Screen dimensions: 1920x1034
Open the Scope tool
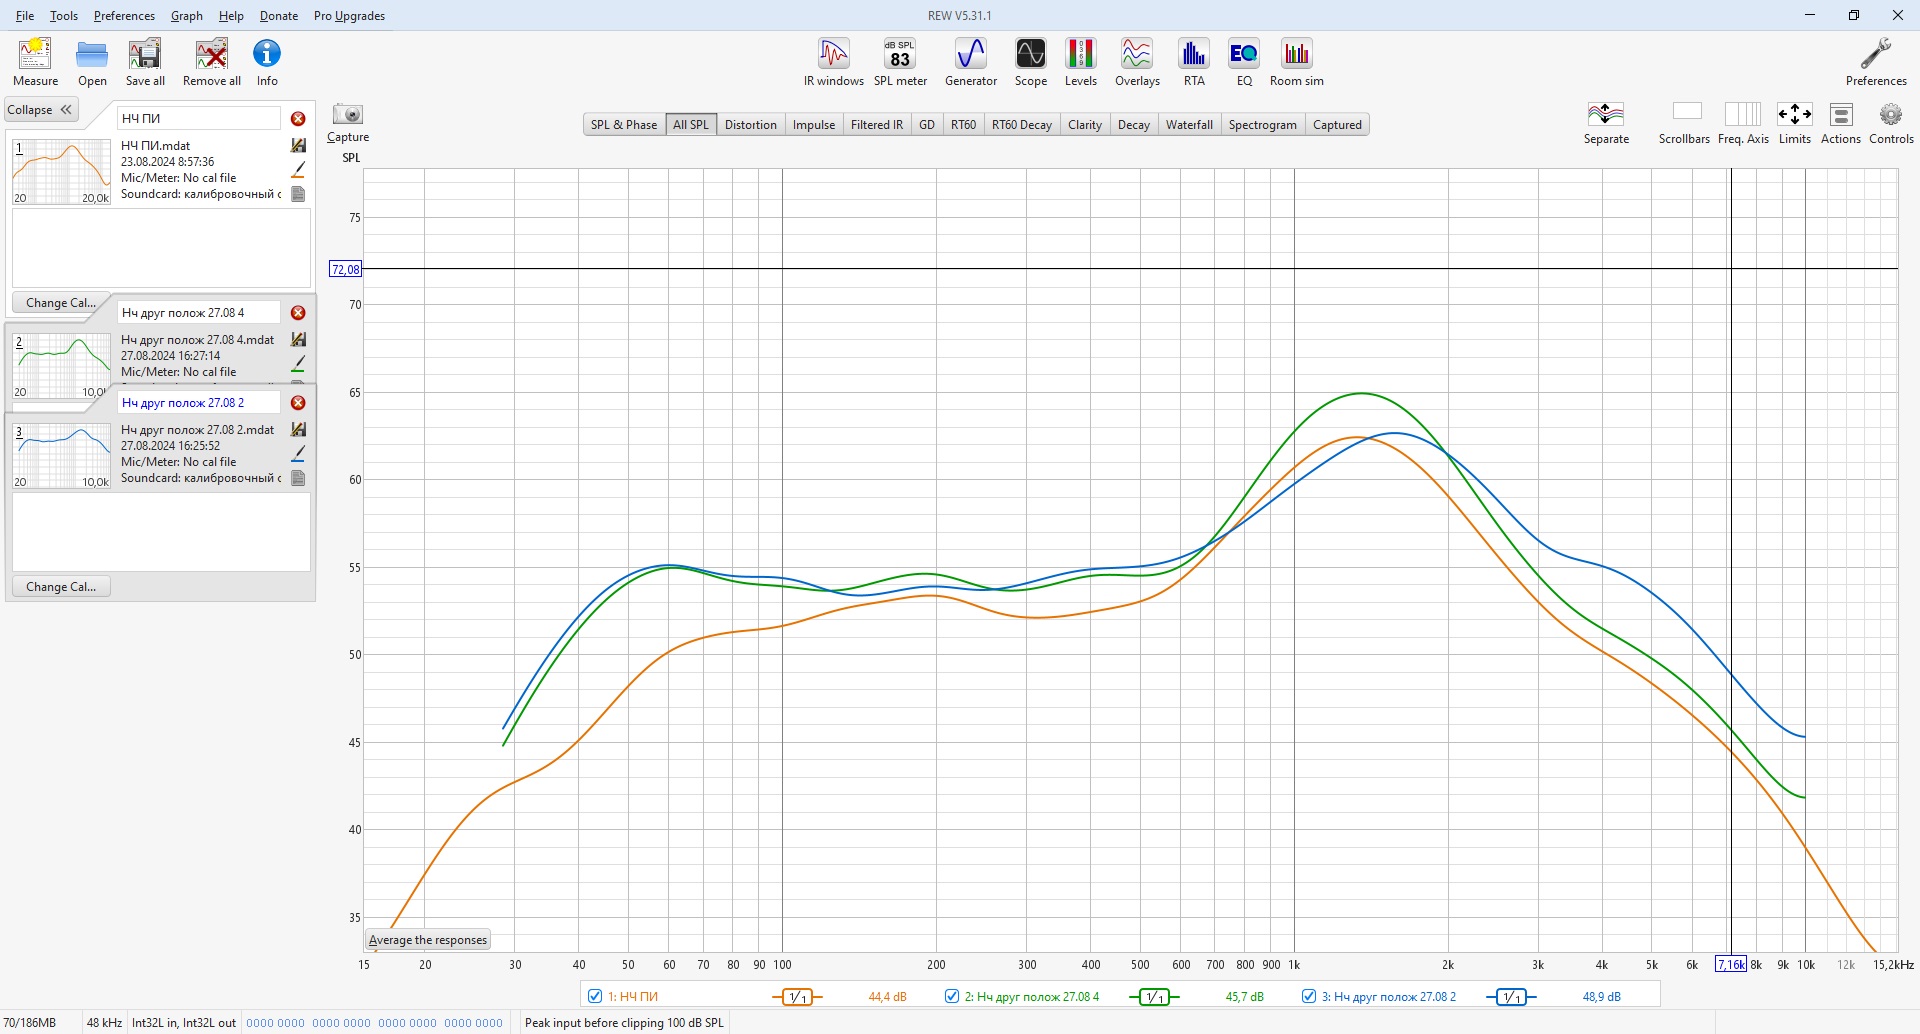coord(1031,62)
